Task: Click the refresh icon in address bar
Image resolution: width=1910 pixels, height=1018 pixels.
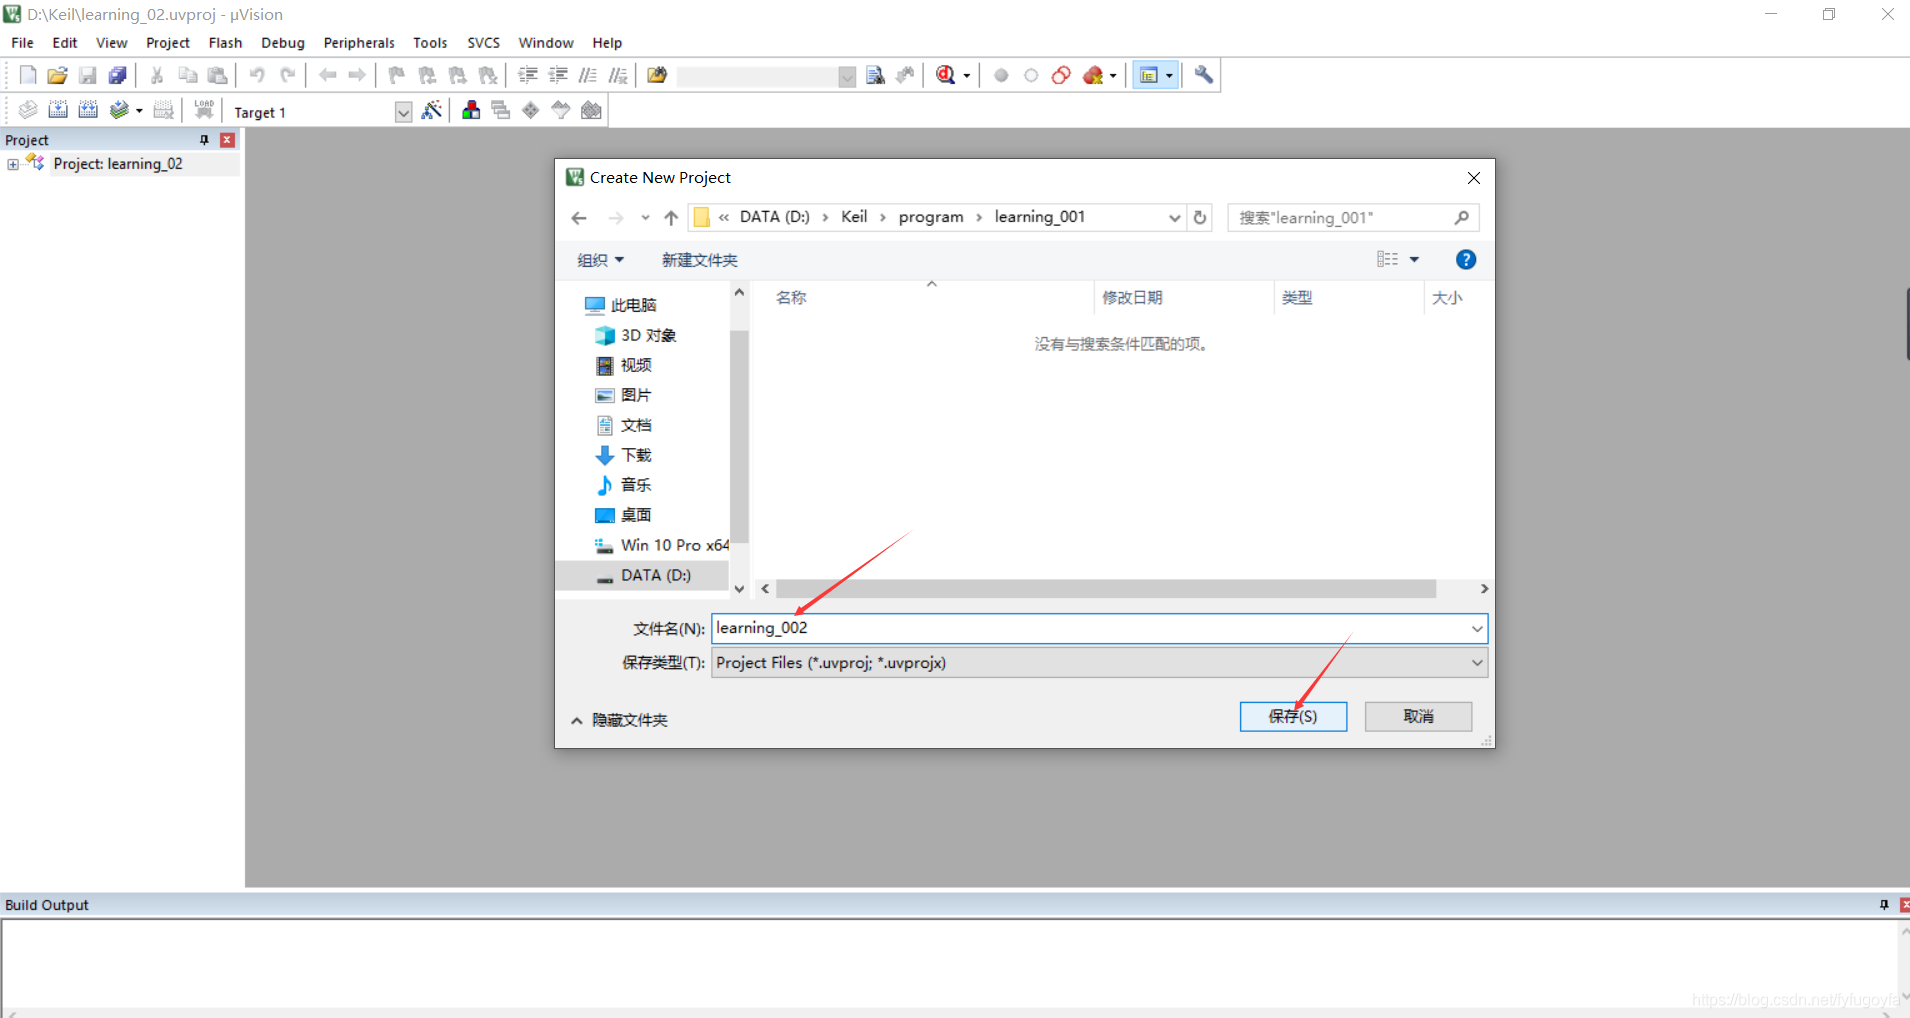Action: (1200, 217)
